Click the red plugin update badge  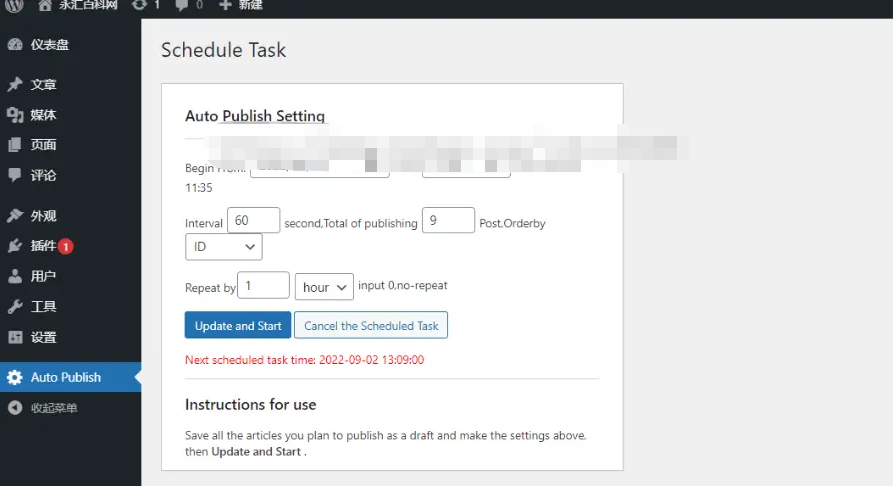coord(66,247)
